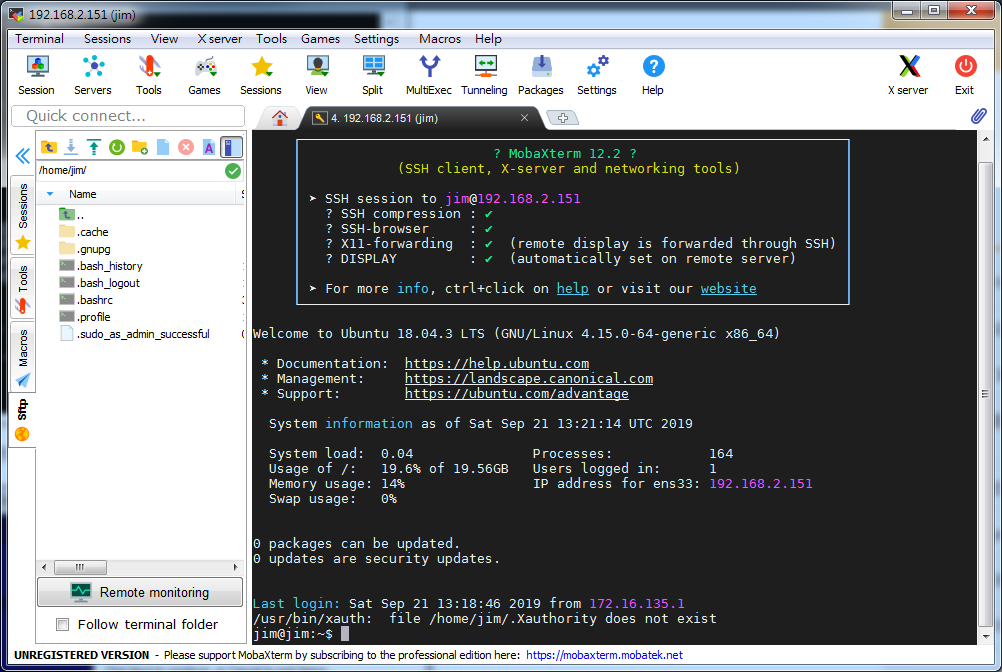
Task: Upload files with the green arrow icon
Action: click(x=94, y=147)
